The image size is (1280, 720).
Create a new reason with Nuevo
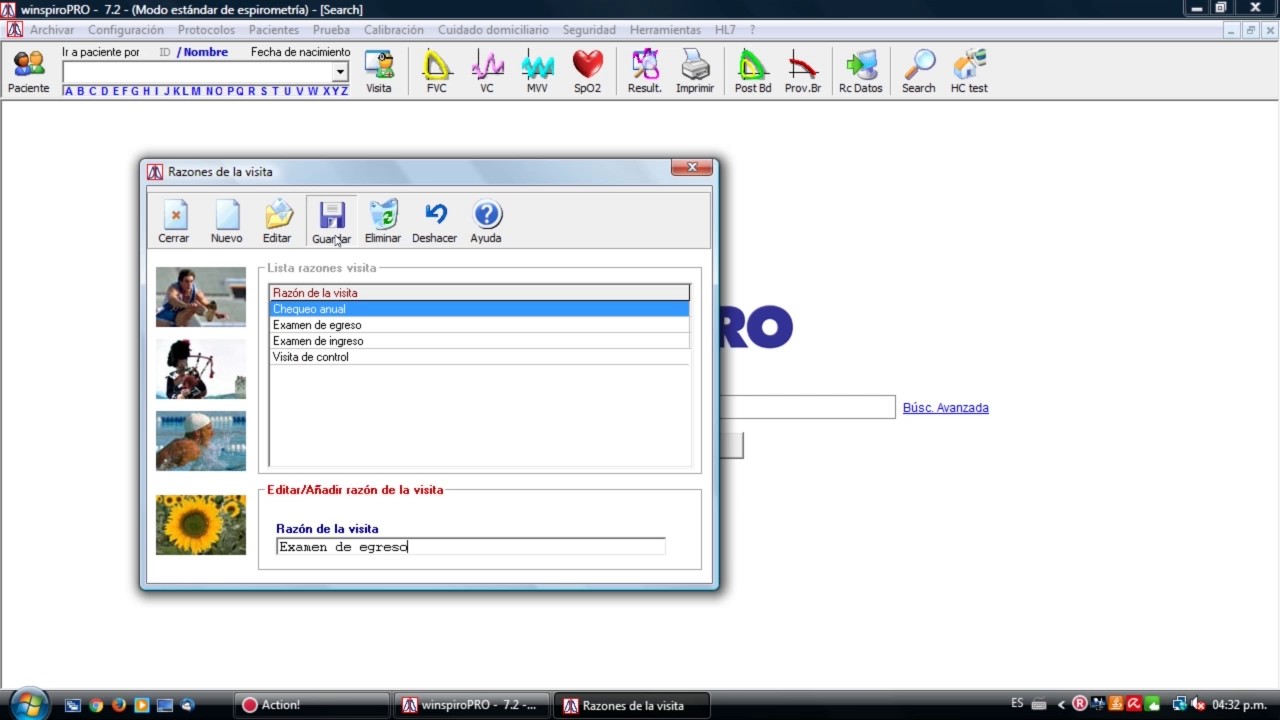(x=227, y=221)
